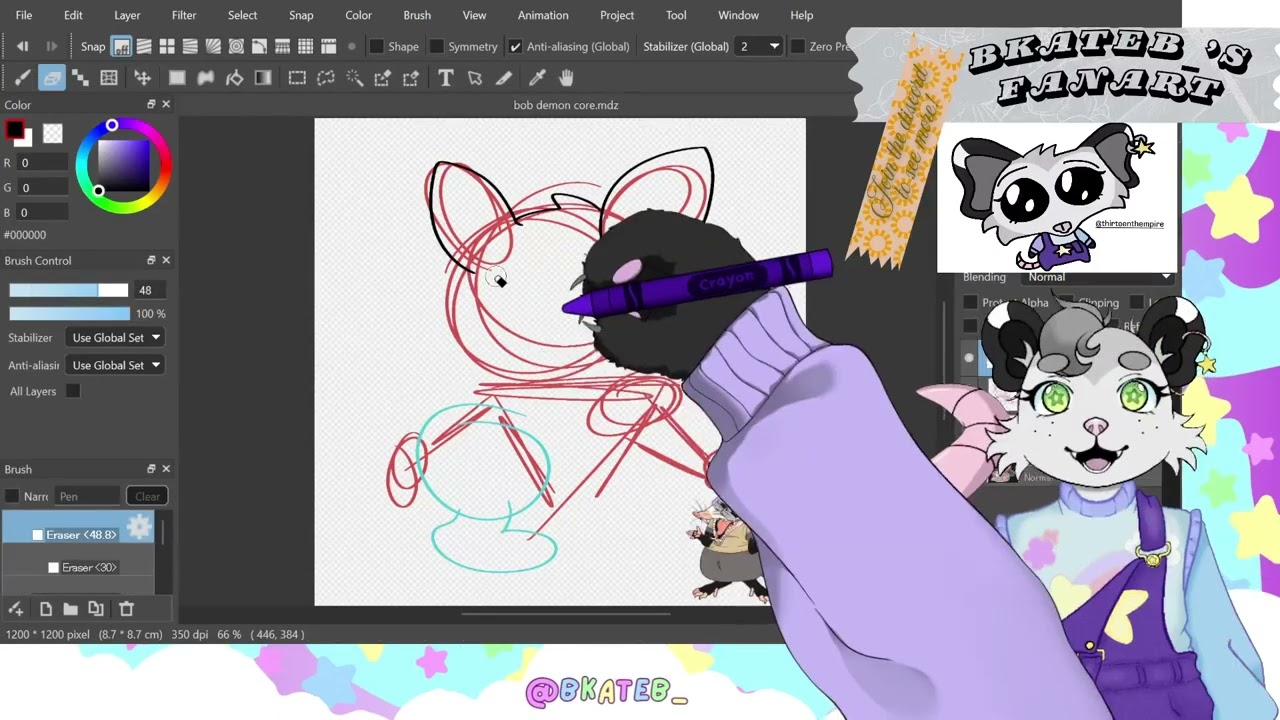Adjust the brush size slider
This screenshot has height=720, width=1280.
tap(69, 290)
